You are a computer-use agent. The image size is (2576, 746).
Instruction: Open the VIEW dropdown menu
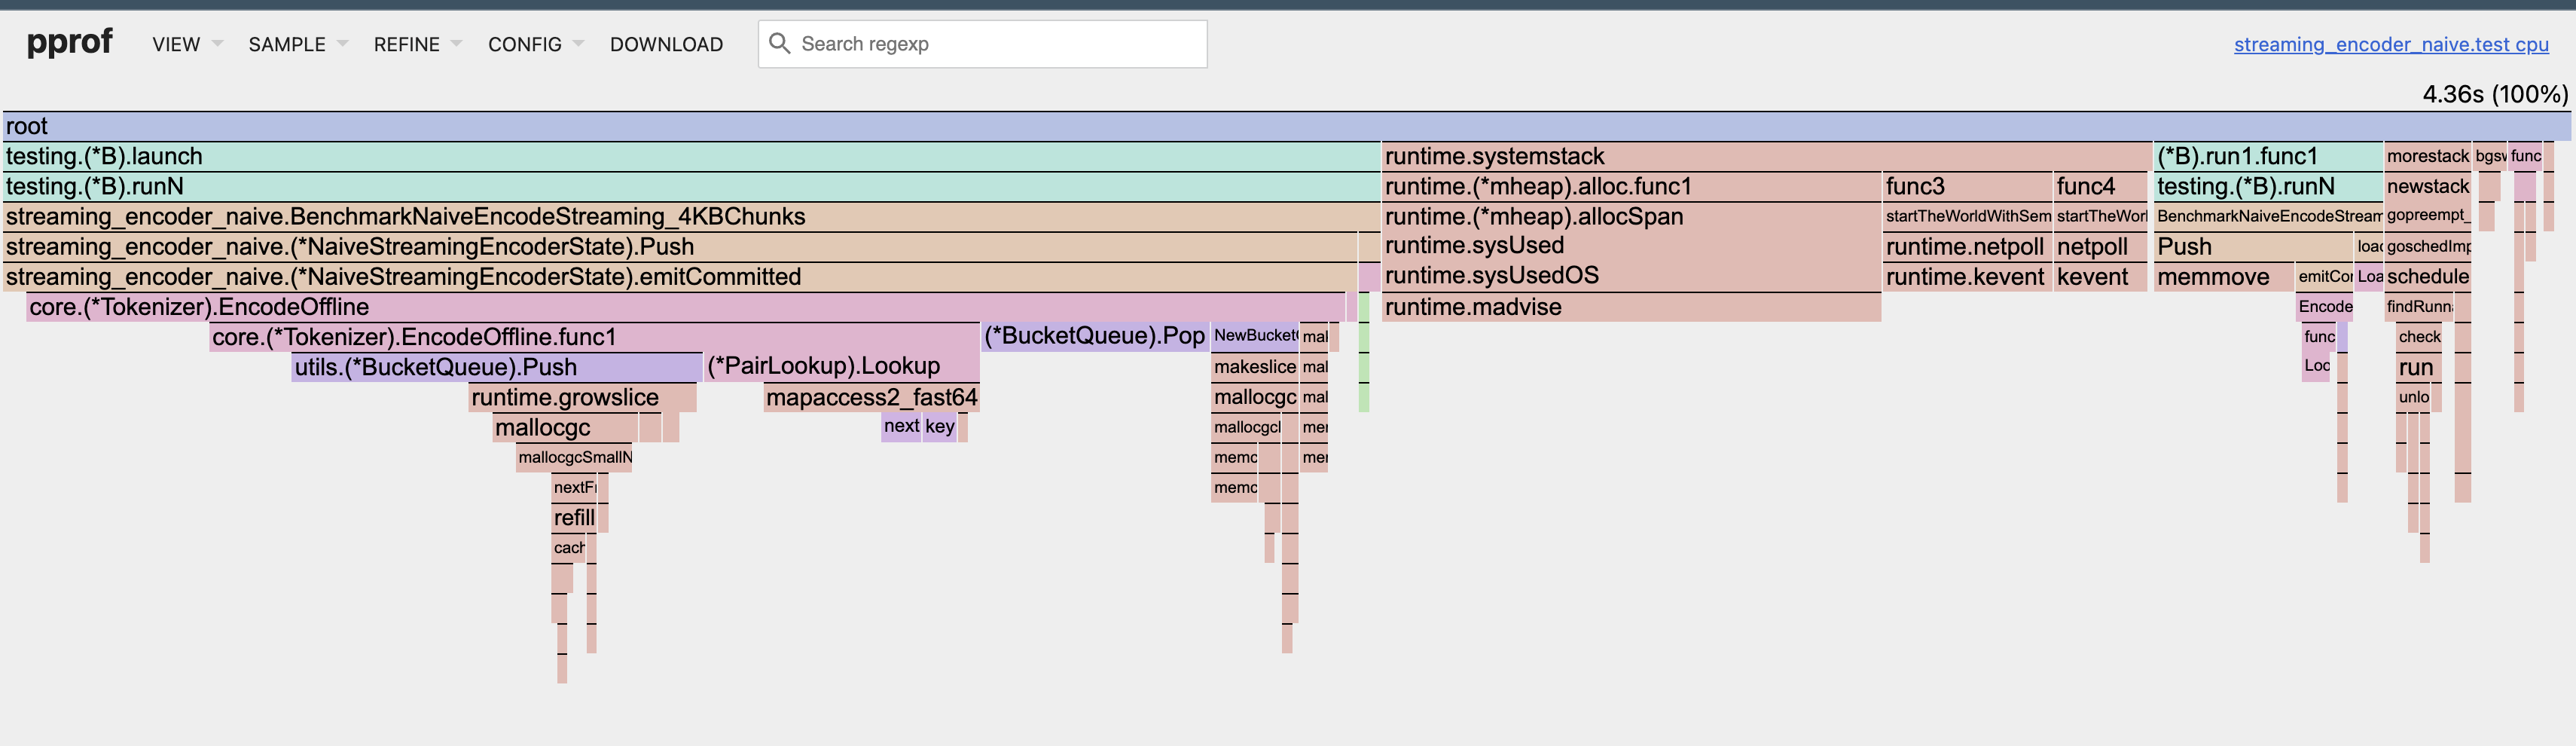click(x=176, y=44)
